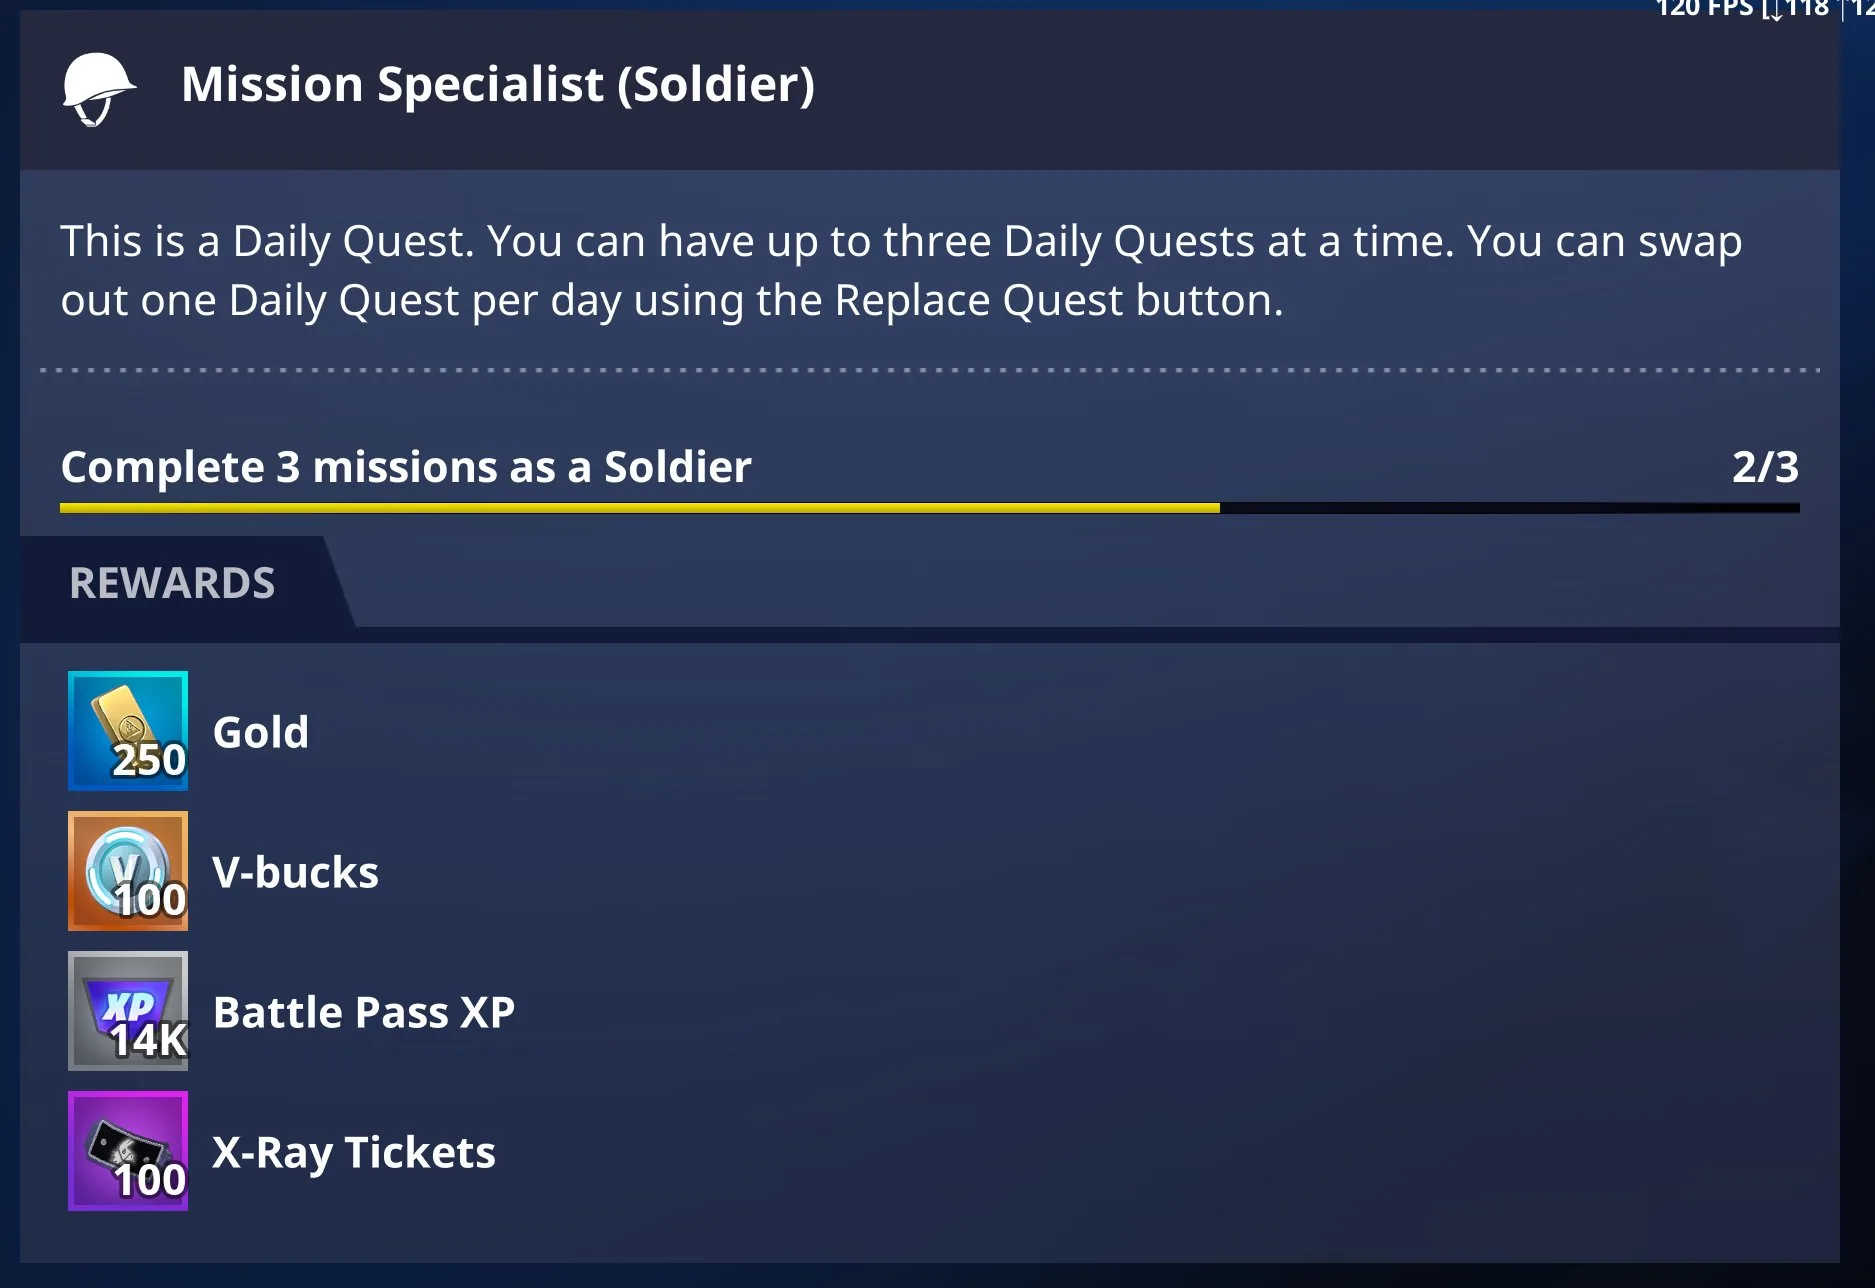Click the 118 indicator beside the FPS counter

[1806, 9]
